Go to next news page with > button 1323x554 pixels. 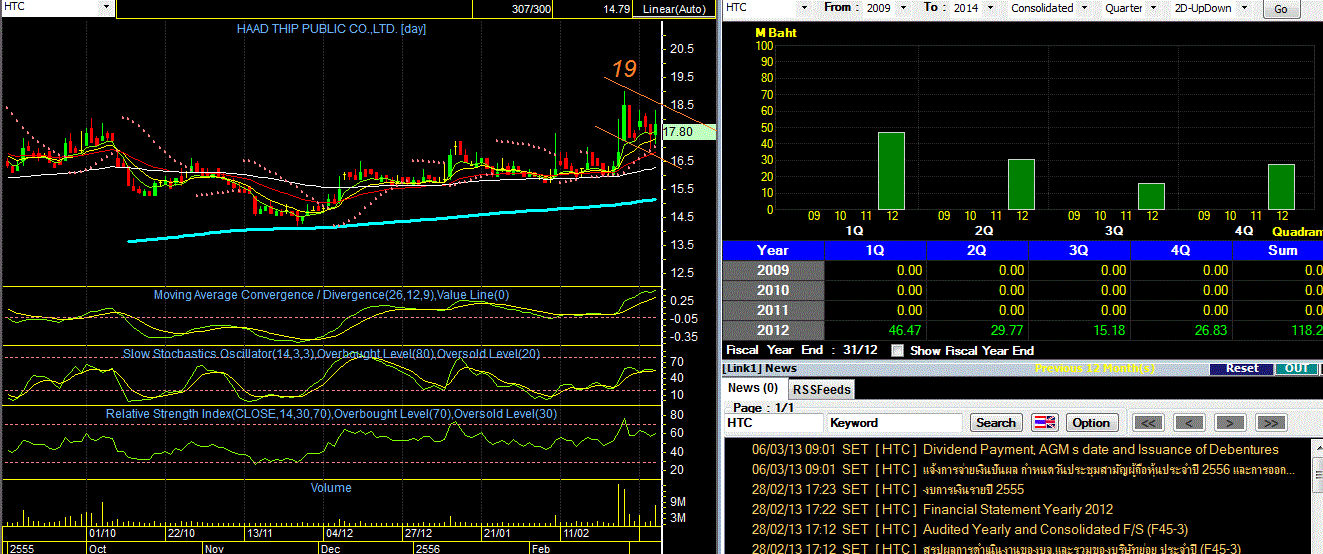coord(1229,422)
